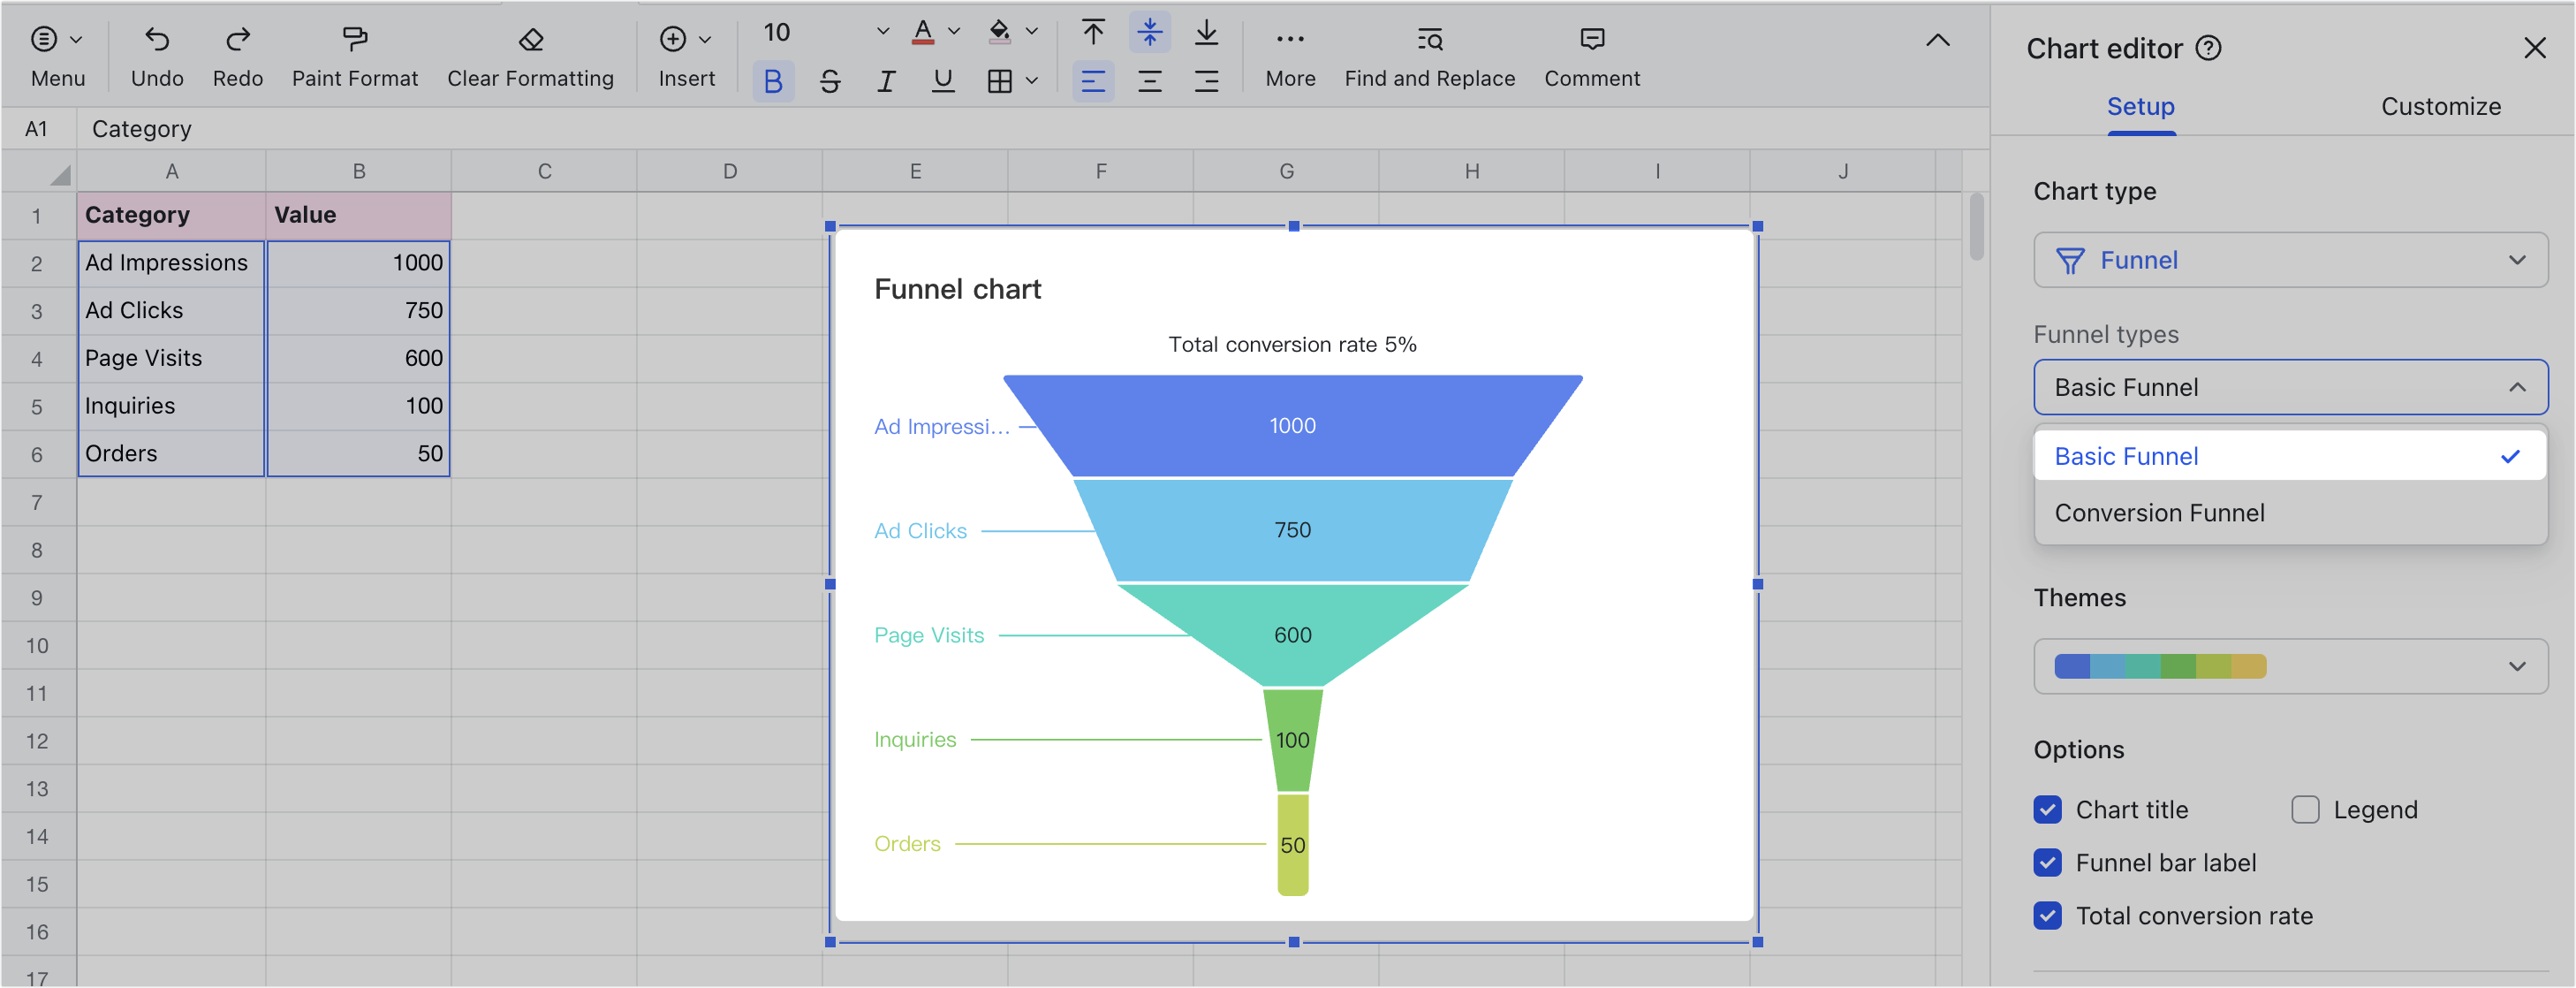Click the Clear Formatting icon
The height and width of the screenshot is (988, 2576).
(530, 38)
